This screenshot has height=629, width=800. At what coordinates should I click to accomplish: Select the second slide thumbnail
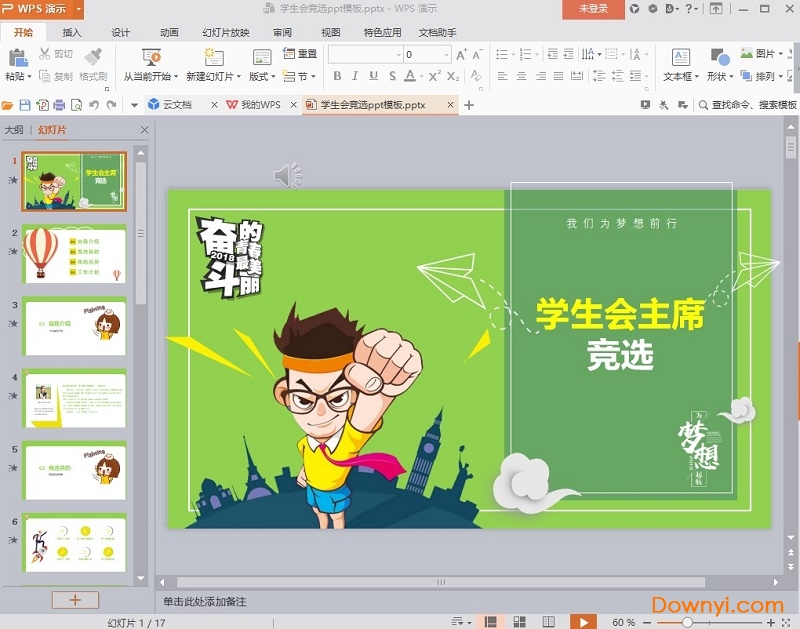pyautogui.click(x=76, y=253)
